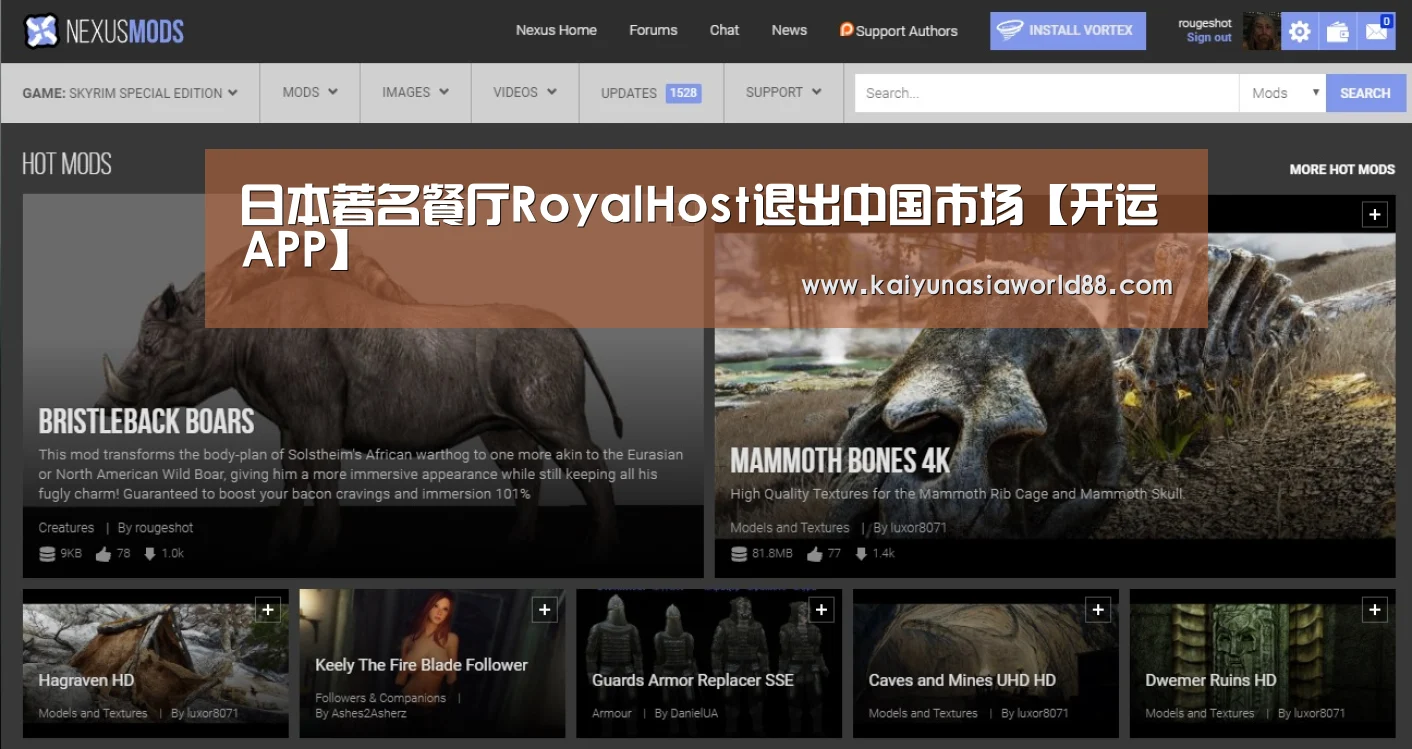Click Followers & Companions category link
The height and width of the screenshot is (749, 1412).
coord(381,698)
